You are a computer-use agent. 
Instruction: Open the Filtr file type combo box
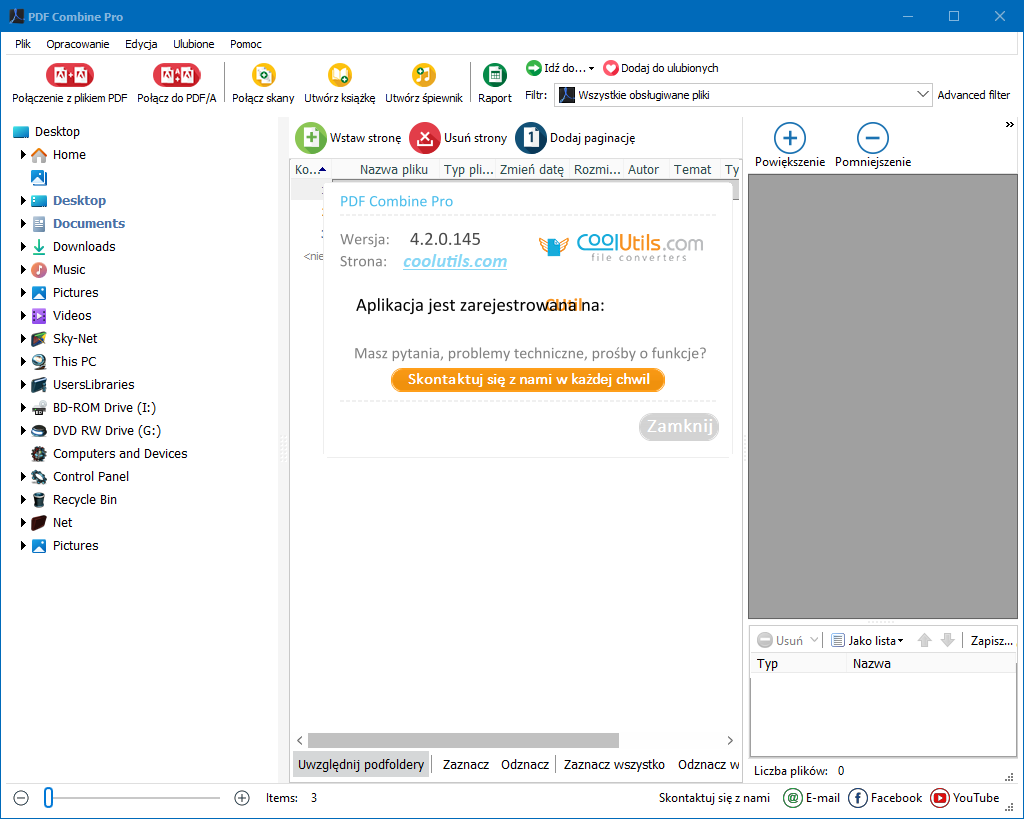click(743, 95)
